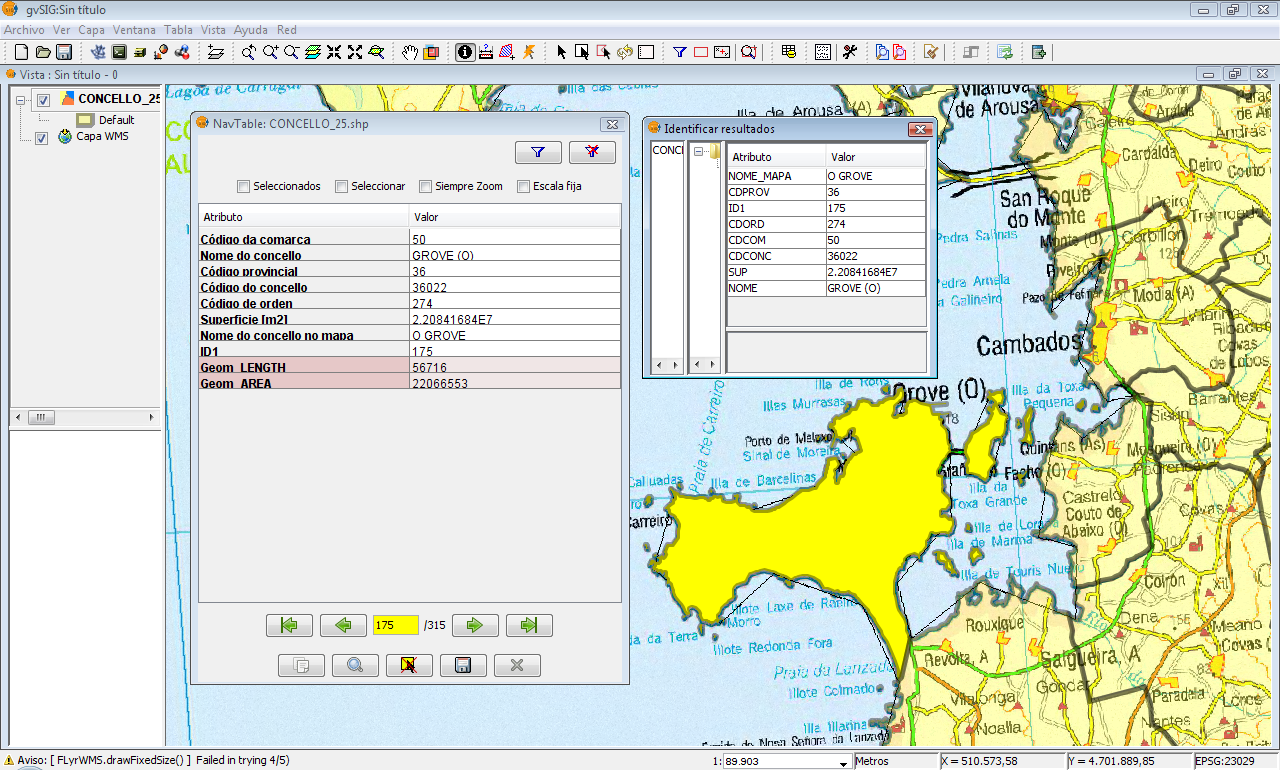The image size is (1280, 770).
Task: Select Capa WMS layer name
Action: coord(103,137)
